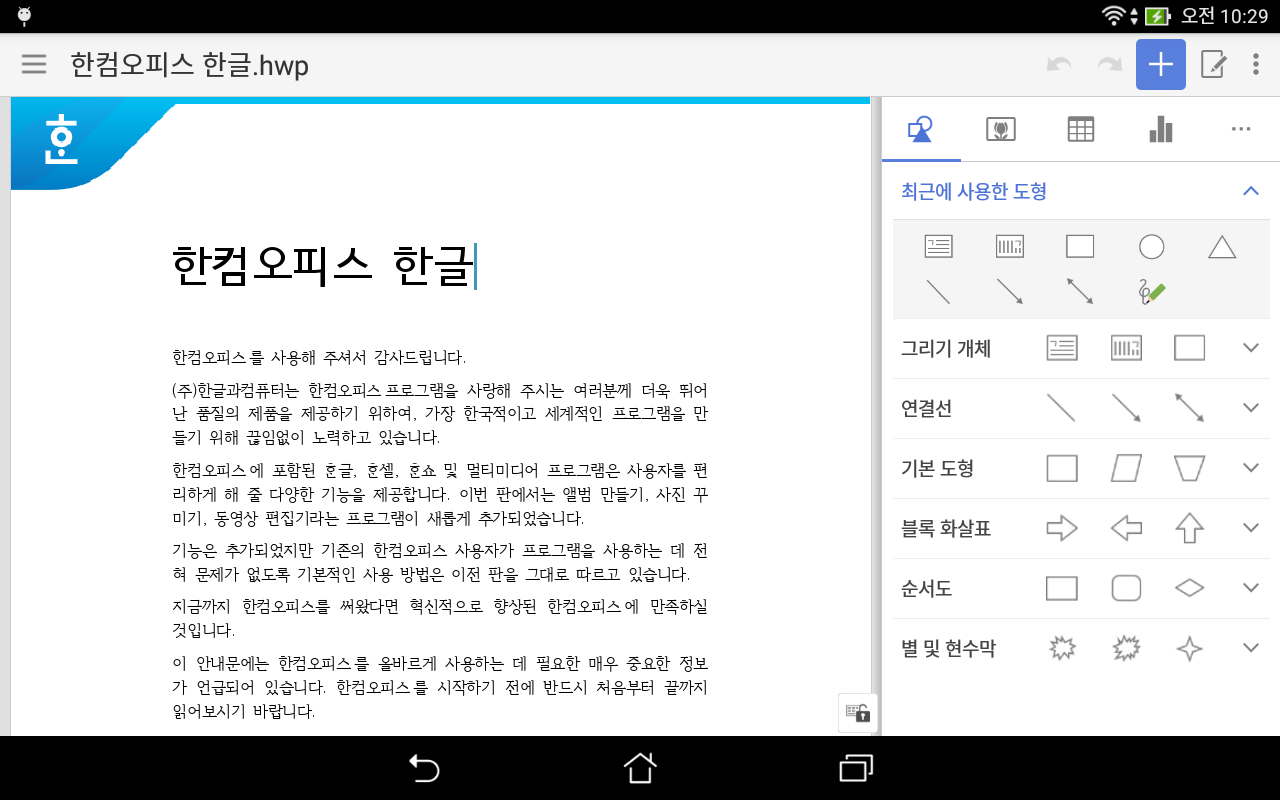The height and width of the screenshot is (800, 1280).
Task: Tap the Wi-Fi icon in status bar
Action: tap(1113, 16)
